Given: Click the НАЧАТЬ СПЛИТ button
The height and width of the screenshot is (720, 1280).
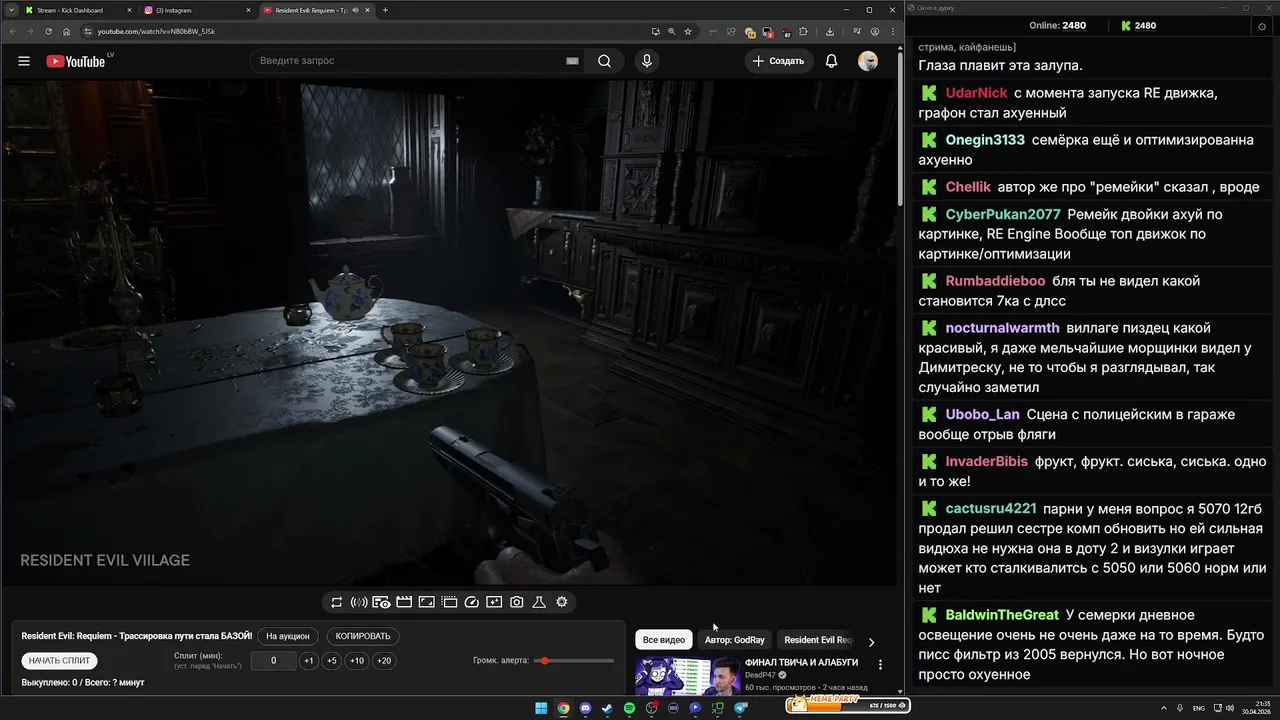Looking at the screenshot, I should (60, 661).
